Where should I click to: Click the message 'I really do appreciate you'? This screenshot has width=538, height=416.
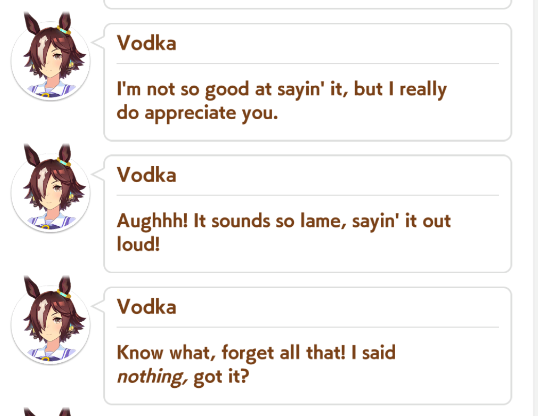[282, 101]
